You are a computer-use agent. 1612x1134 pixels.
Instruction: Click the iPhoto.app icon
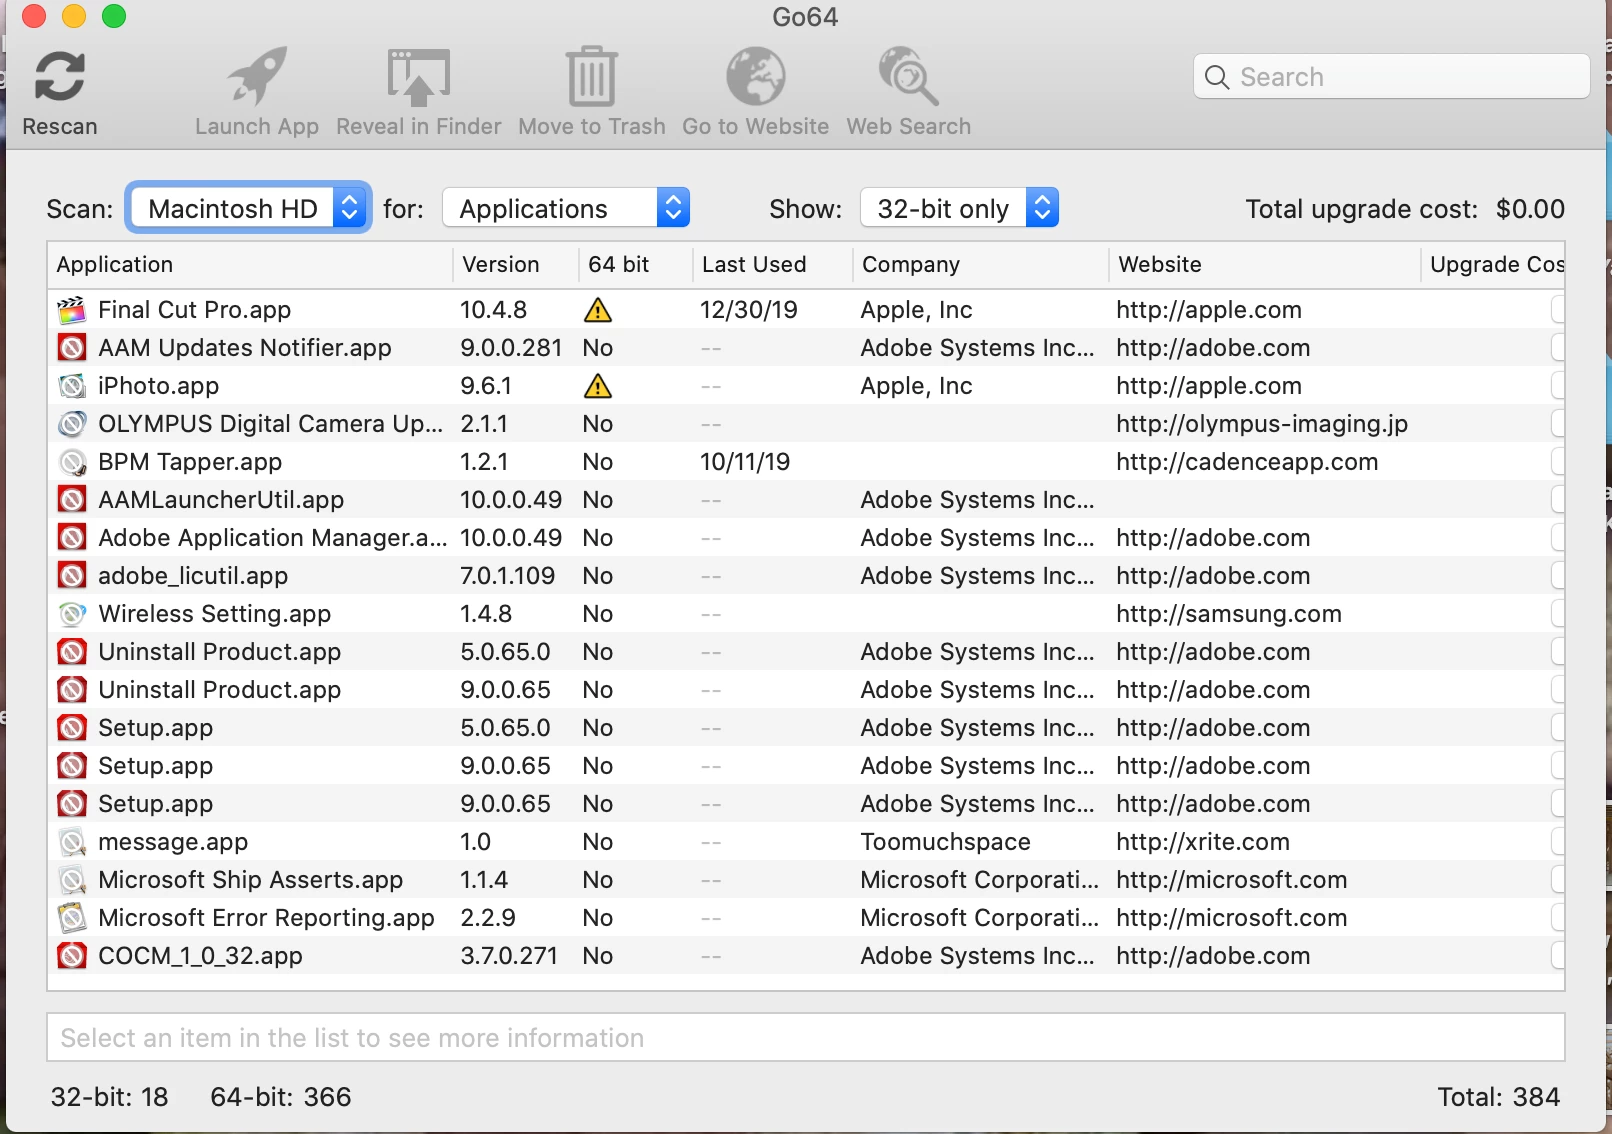(72, 386)
